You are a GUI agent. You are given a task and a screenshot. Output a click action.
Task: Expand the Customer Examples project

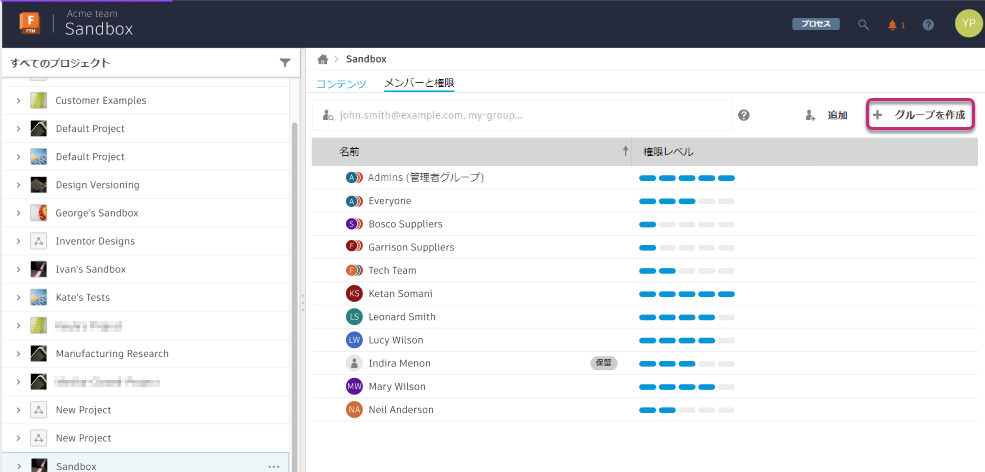click(x=18, y=101)
